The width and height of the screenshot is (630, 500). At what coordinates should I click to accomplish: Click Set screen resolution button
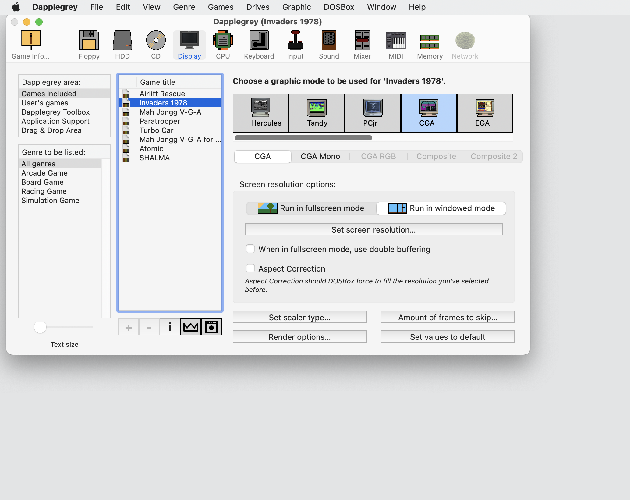374,230
